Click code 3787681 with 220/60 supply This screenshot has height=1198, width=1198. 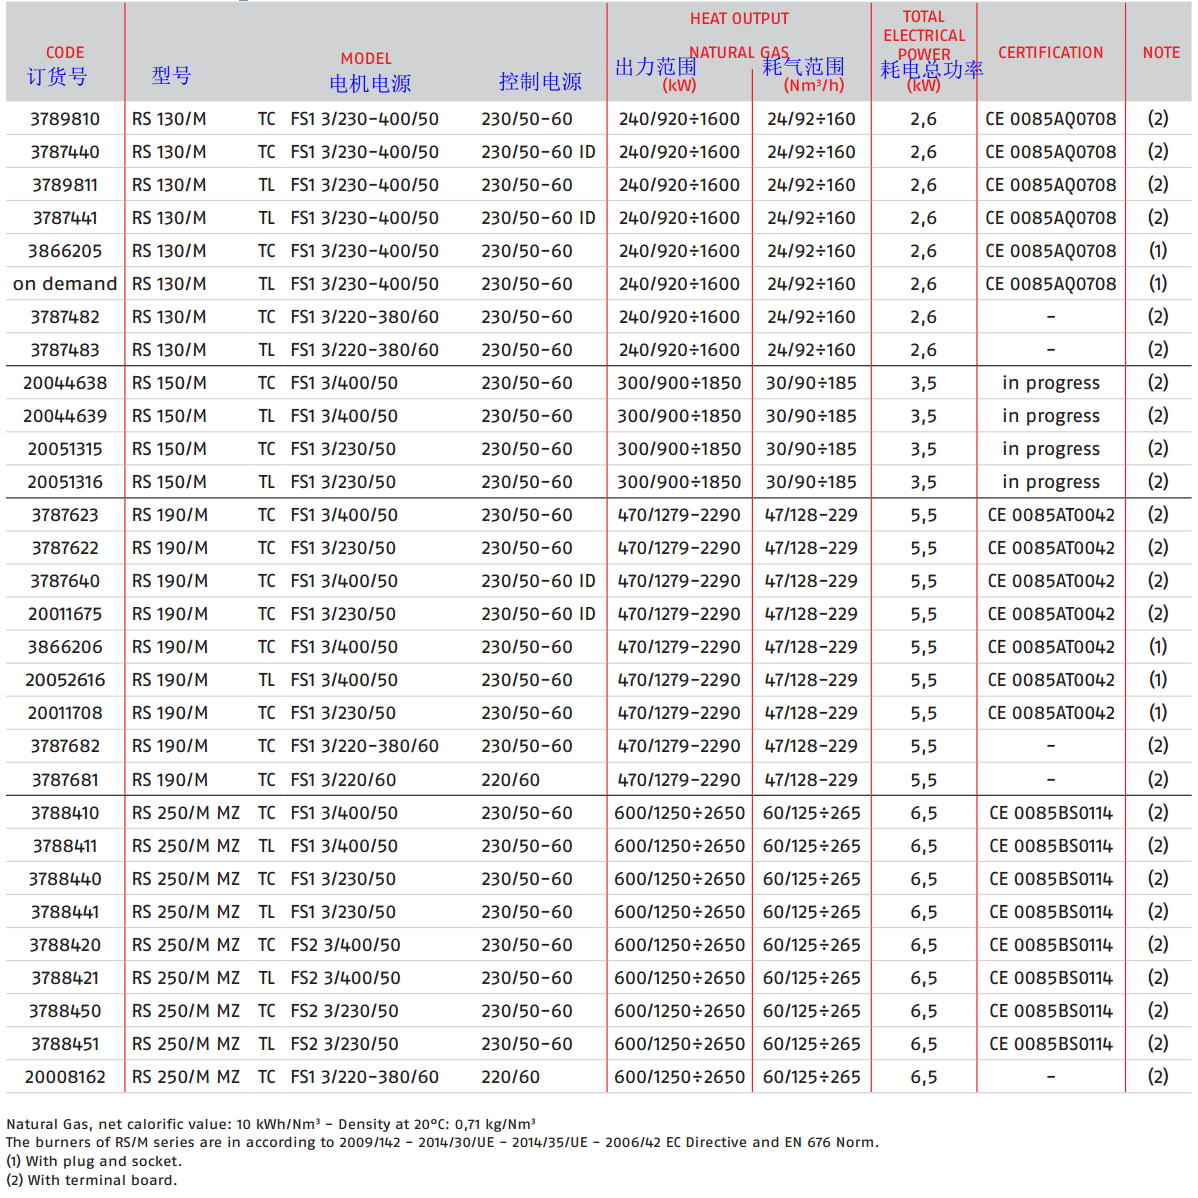point(65,780)
